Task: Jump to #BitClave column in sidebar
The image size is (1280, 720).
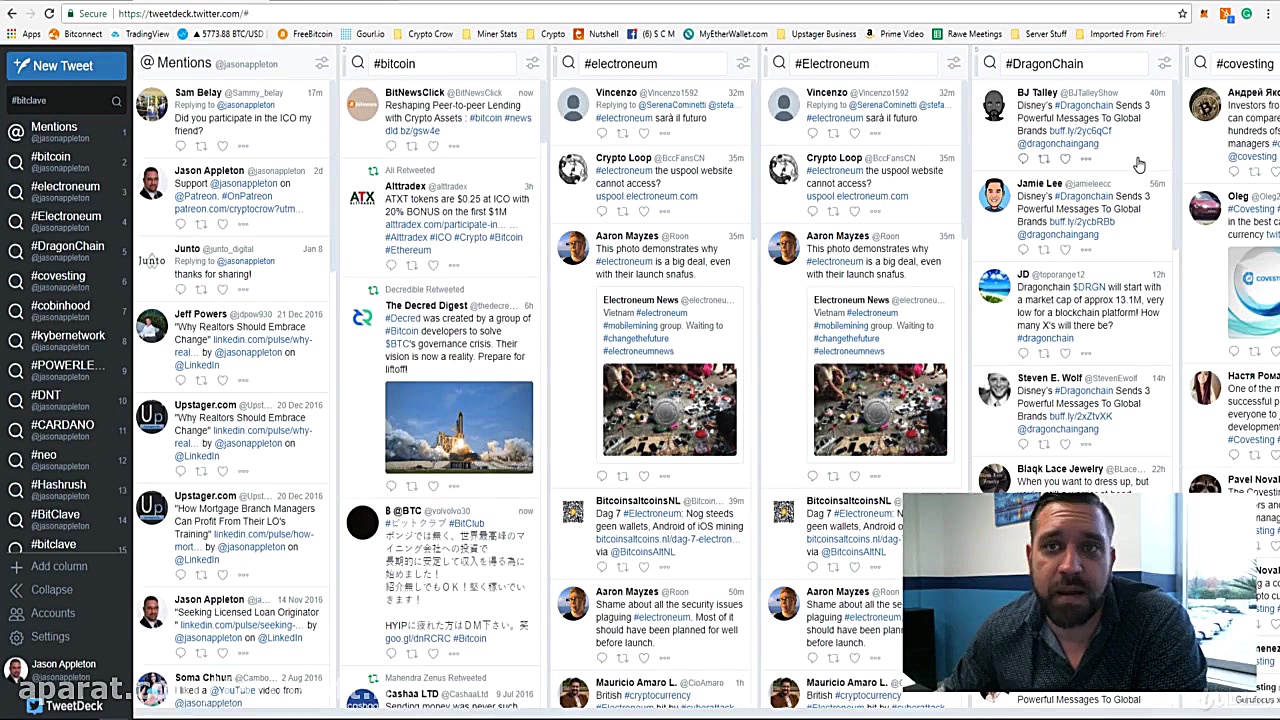Action: (66, 519)
